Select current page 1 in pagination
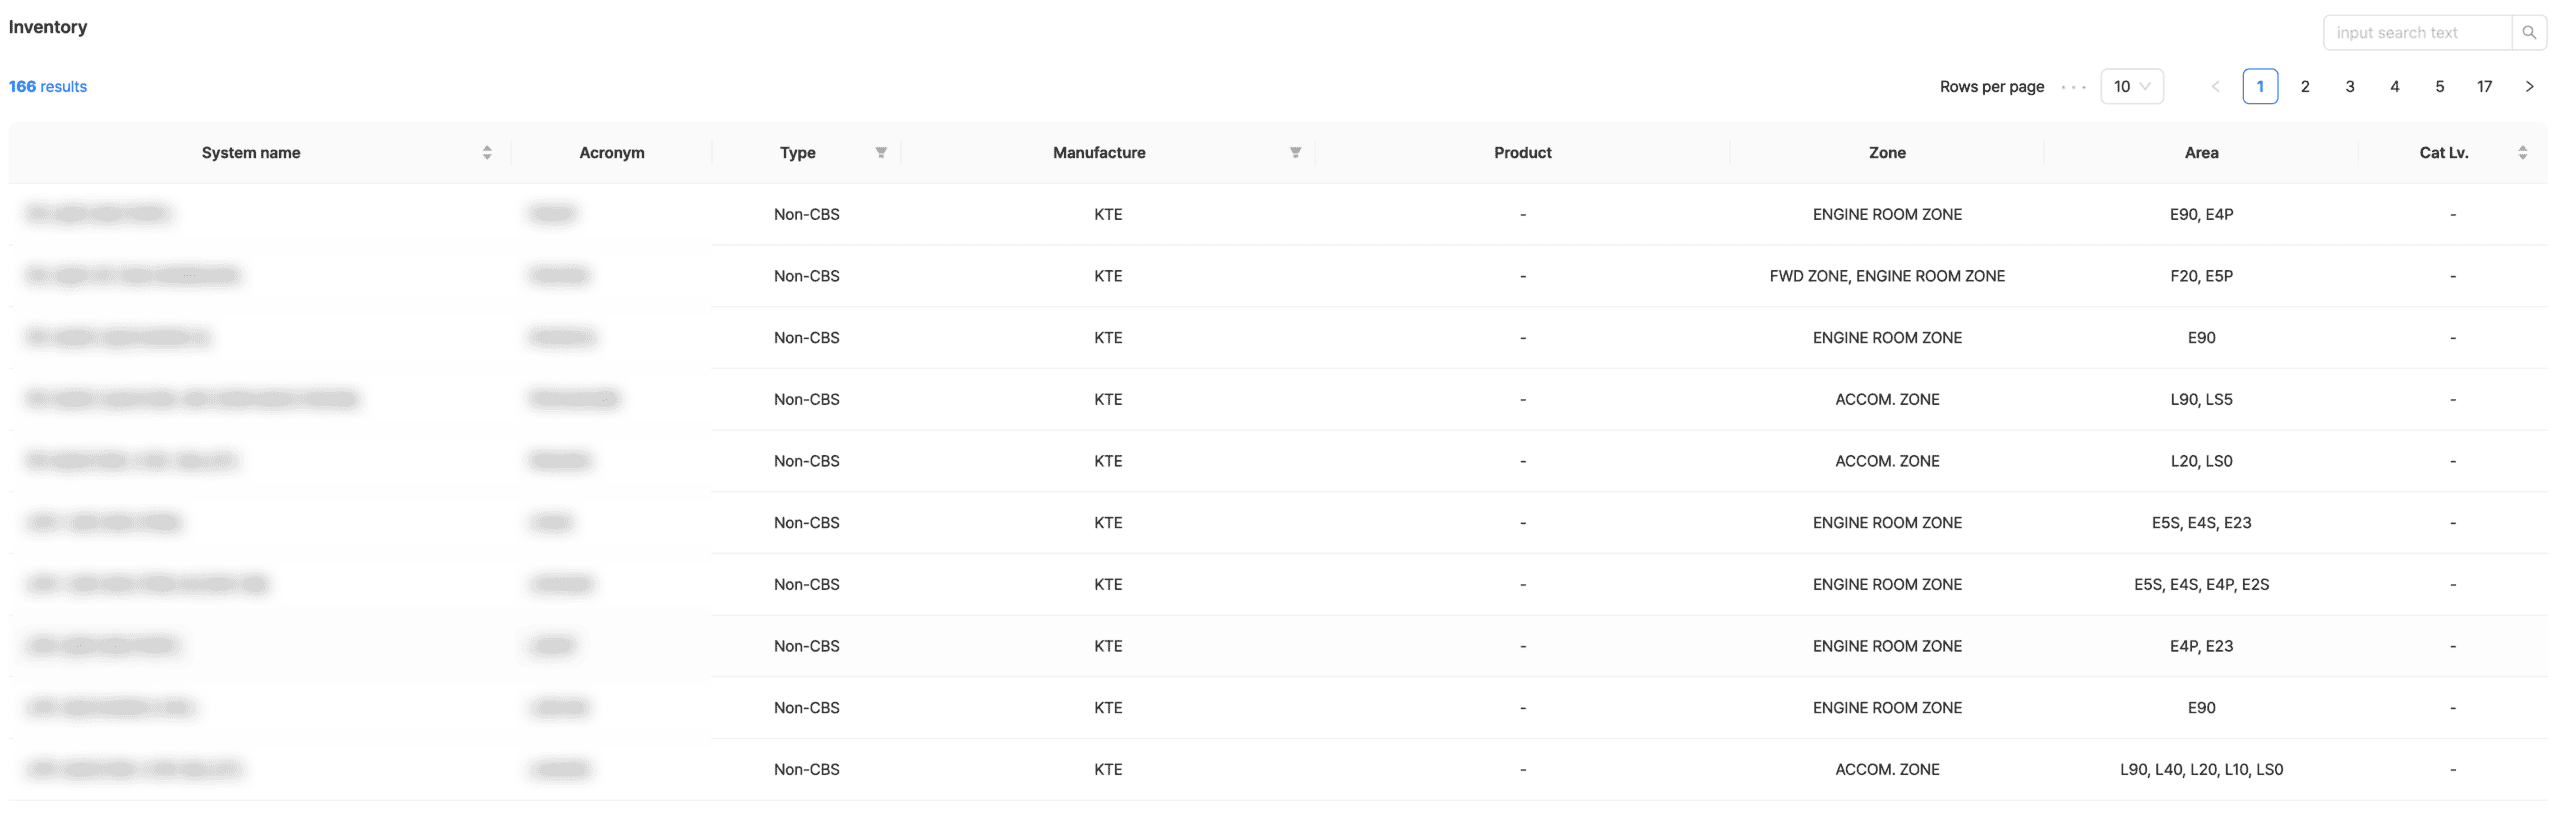This screenshot has width=2560, height=822. click(x=2260, y=86)
